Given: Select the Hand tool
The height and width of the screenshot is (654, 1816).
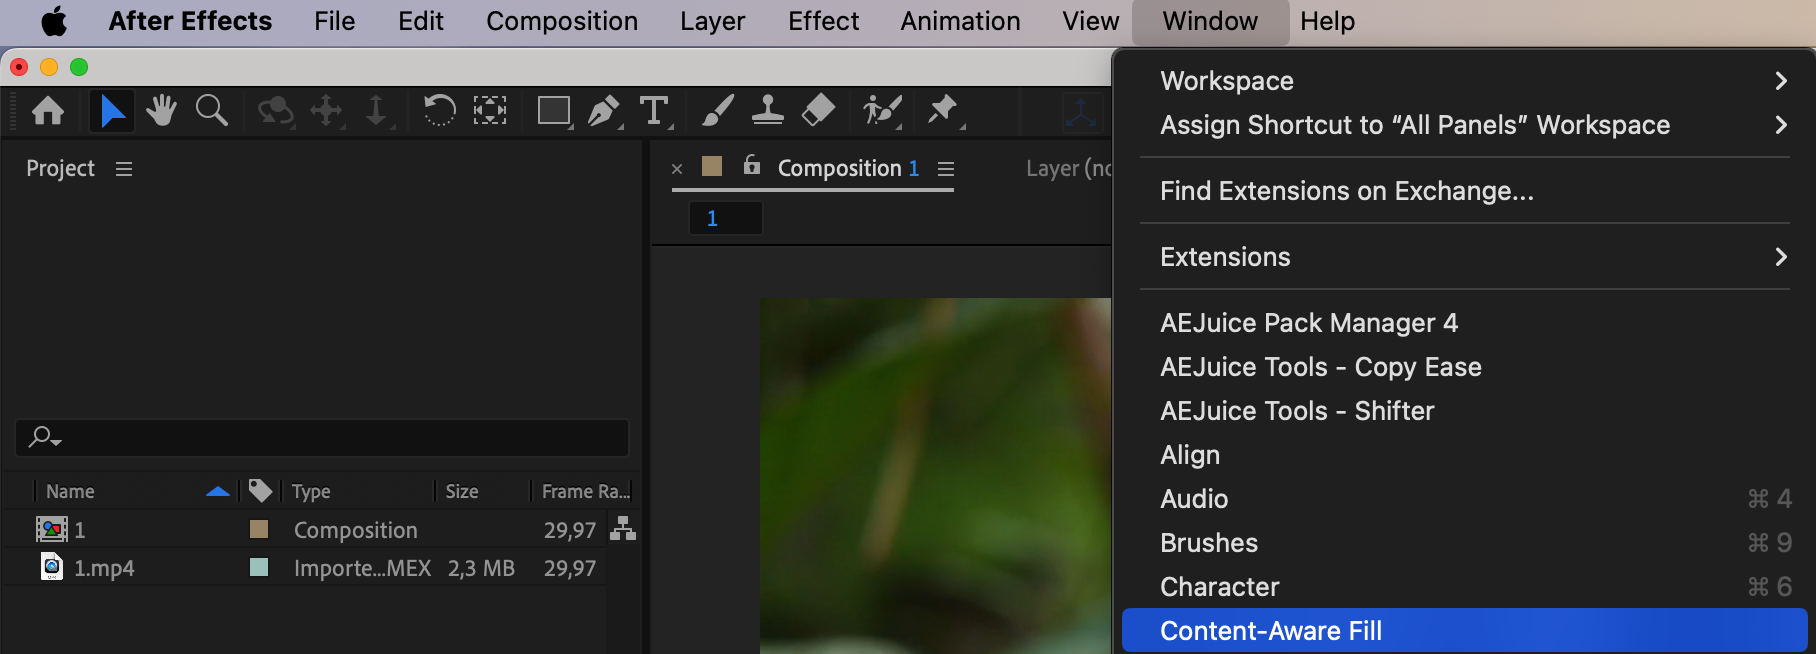Looking at the screenshot, I should tap(161, 110).
